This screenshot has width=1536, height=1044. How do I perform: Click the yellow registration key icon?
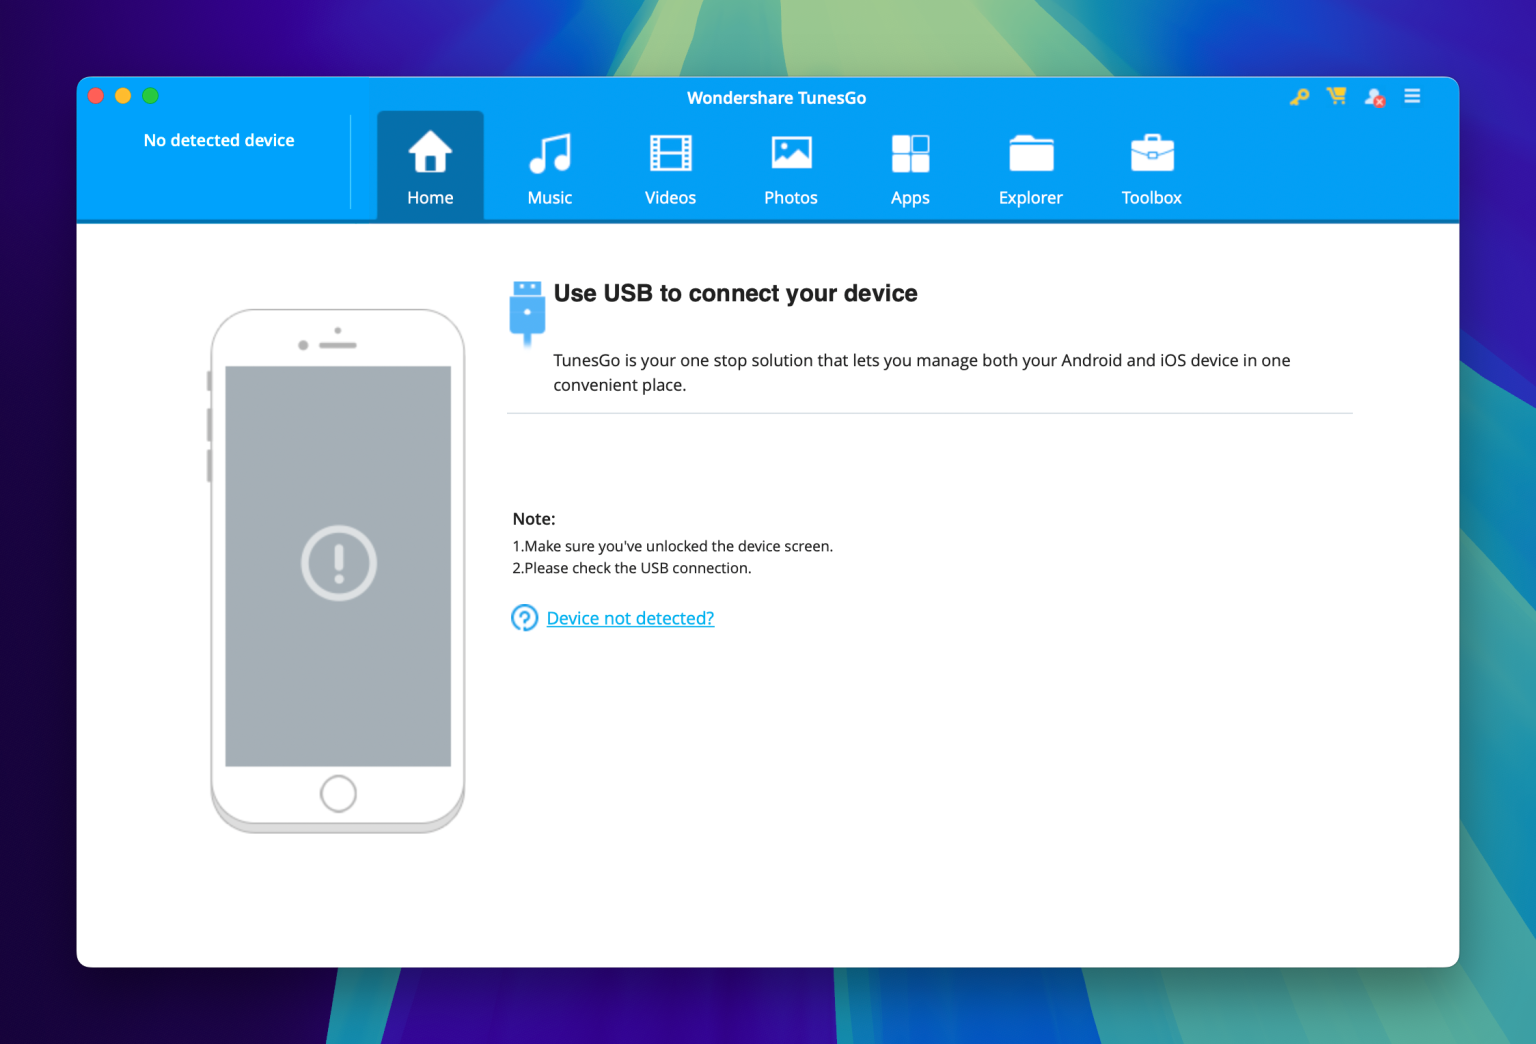point(1299,96)
